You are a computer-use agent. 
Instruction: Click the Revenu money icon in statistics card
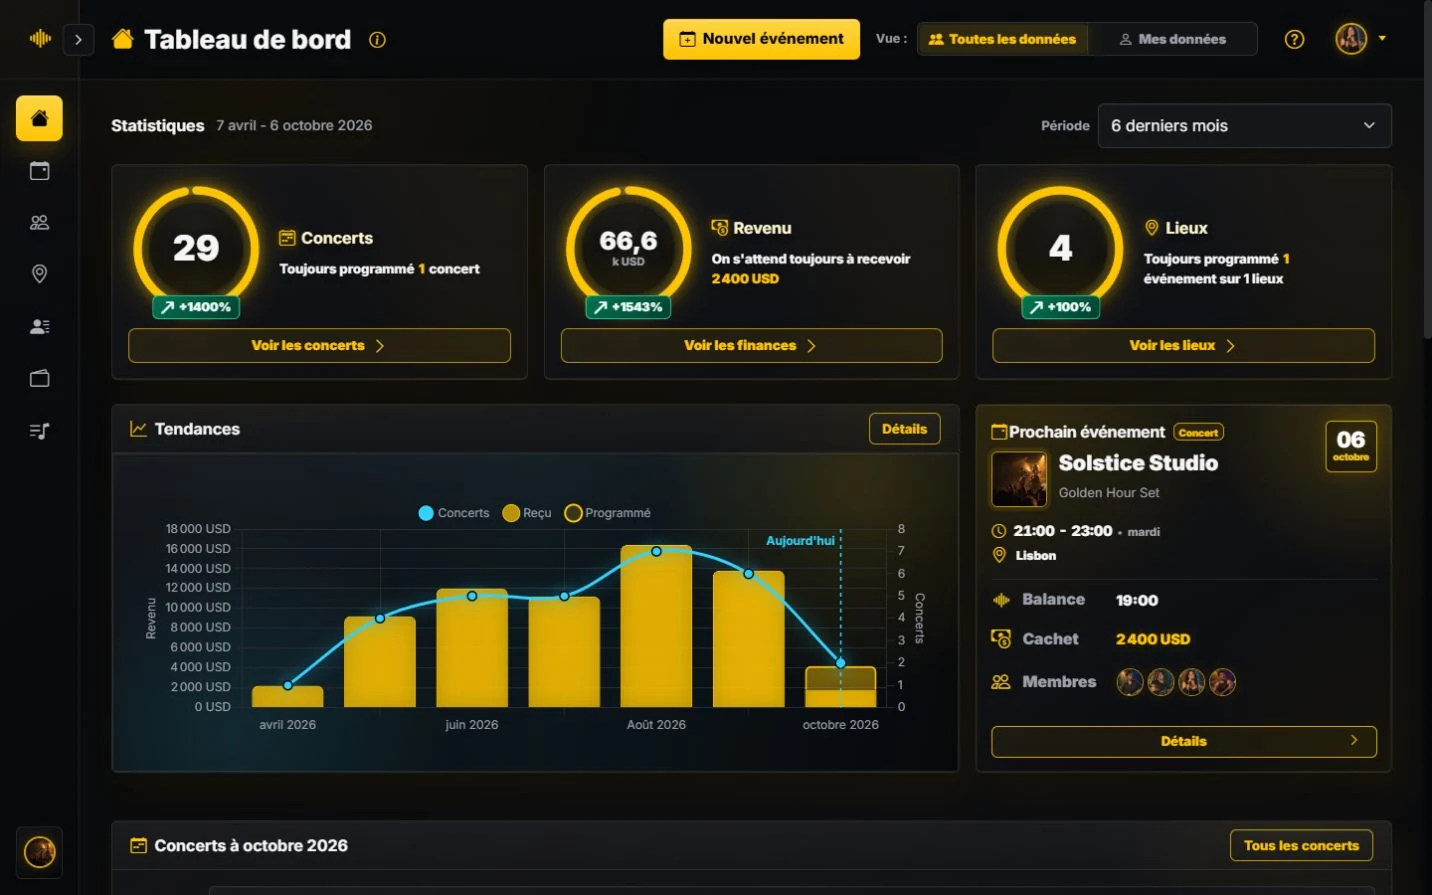pyautogui.click(x=720, y=228)
